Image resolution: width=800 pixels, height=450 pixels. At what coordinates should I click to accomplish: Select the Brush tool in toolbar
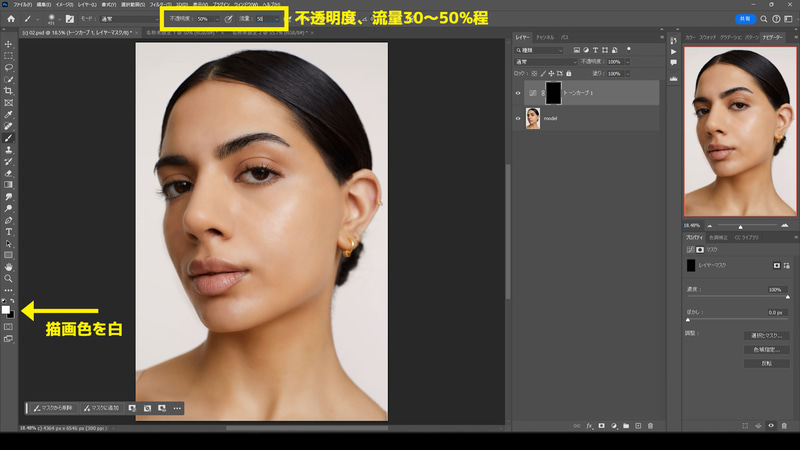point(9,138)
